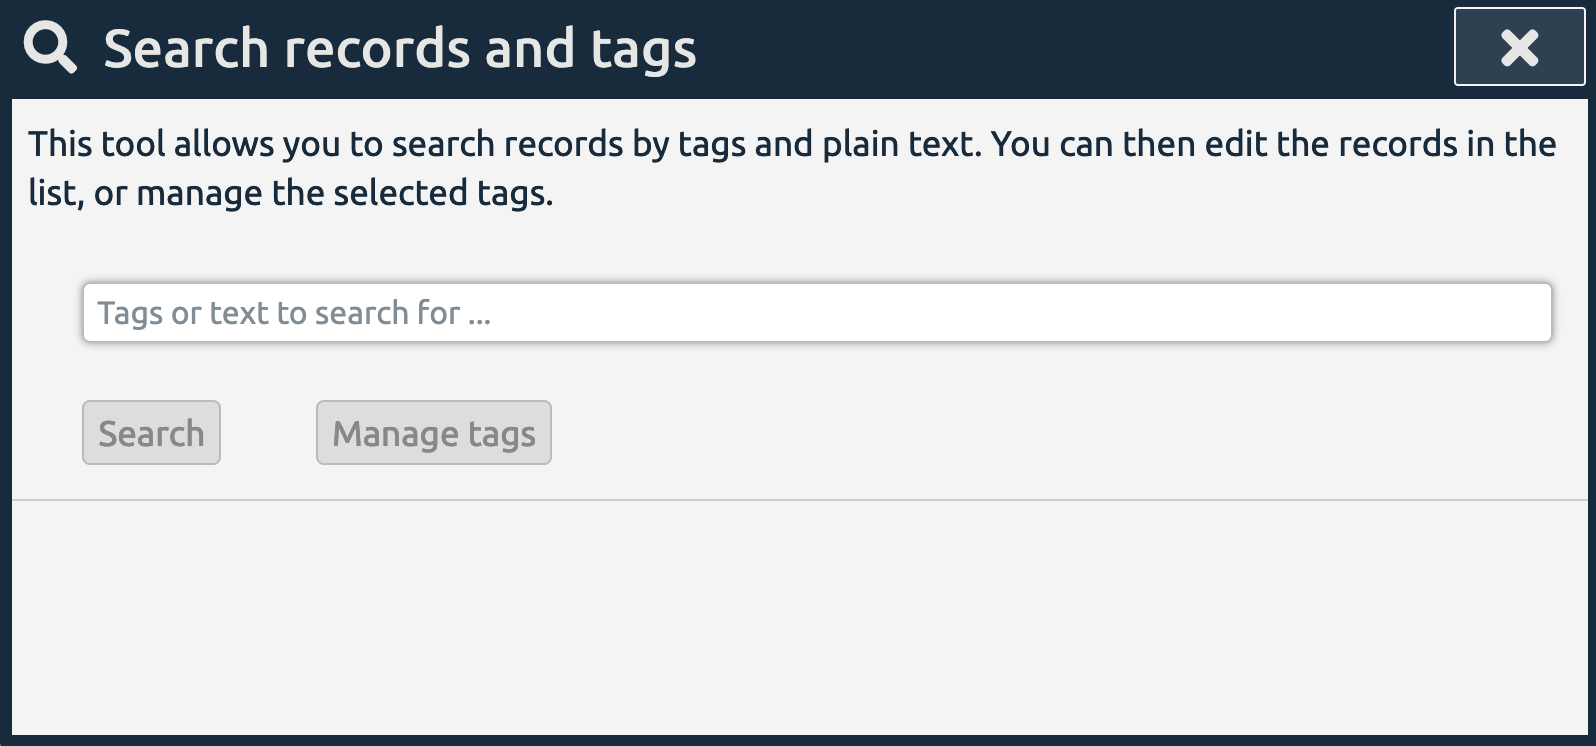
Task: Click the gap between Search and Manage tags
Action: pos(268,433)
